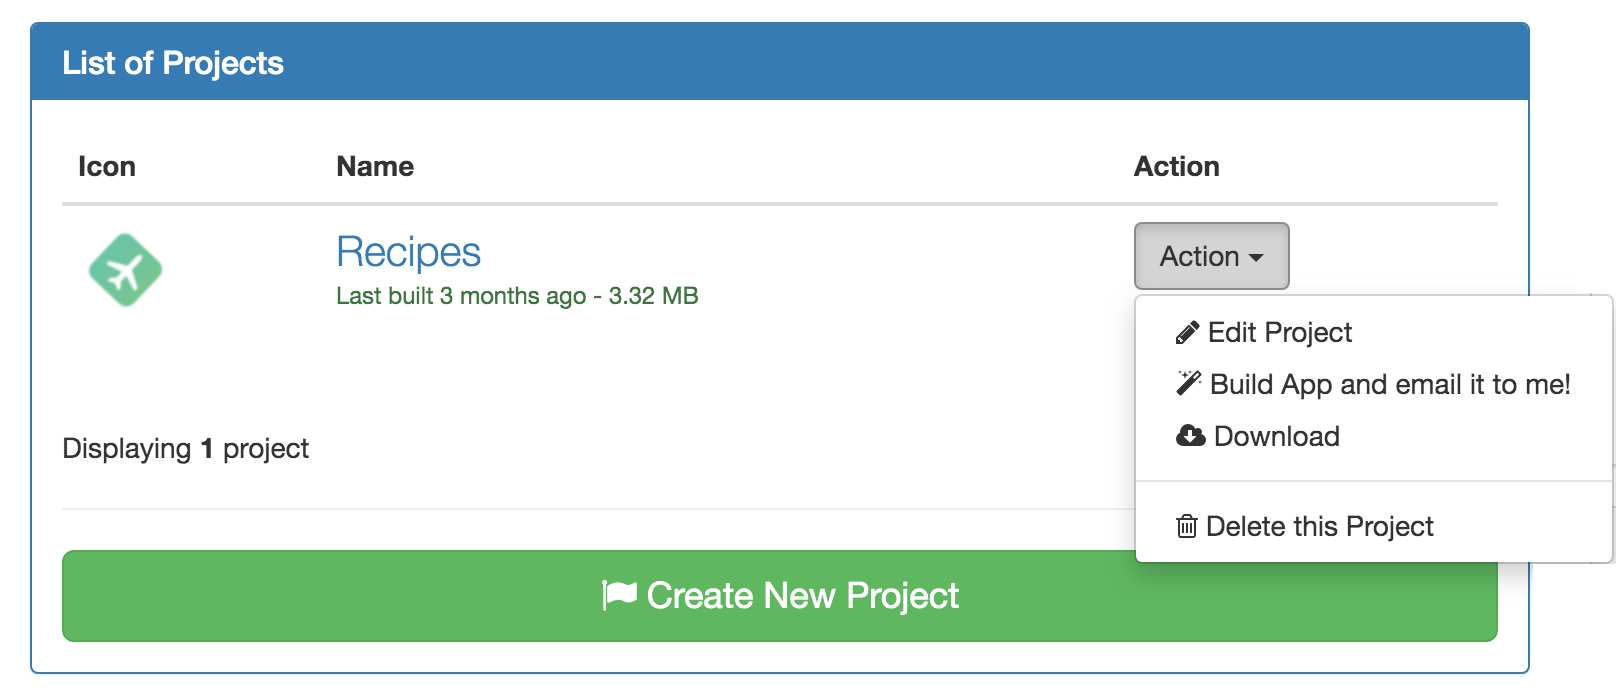This screenshot has height=700, width=1616.
Task: Select Download from the action menu
Action: click(1276, 436)
